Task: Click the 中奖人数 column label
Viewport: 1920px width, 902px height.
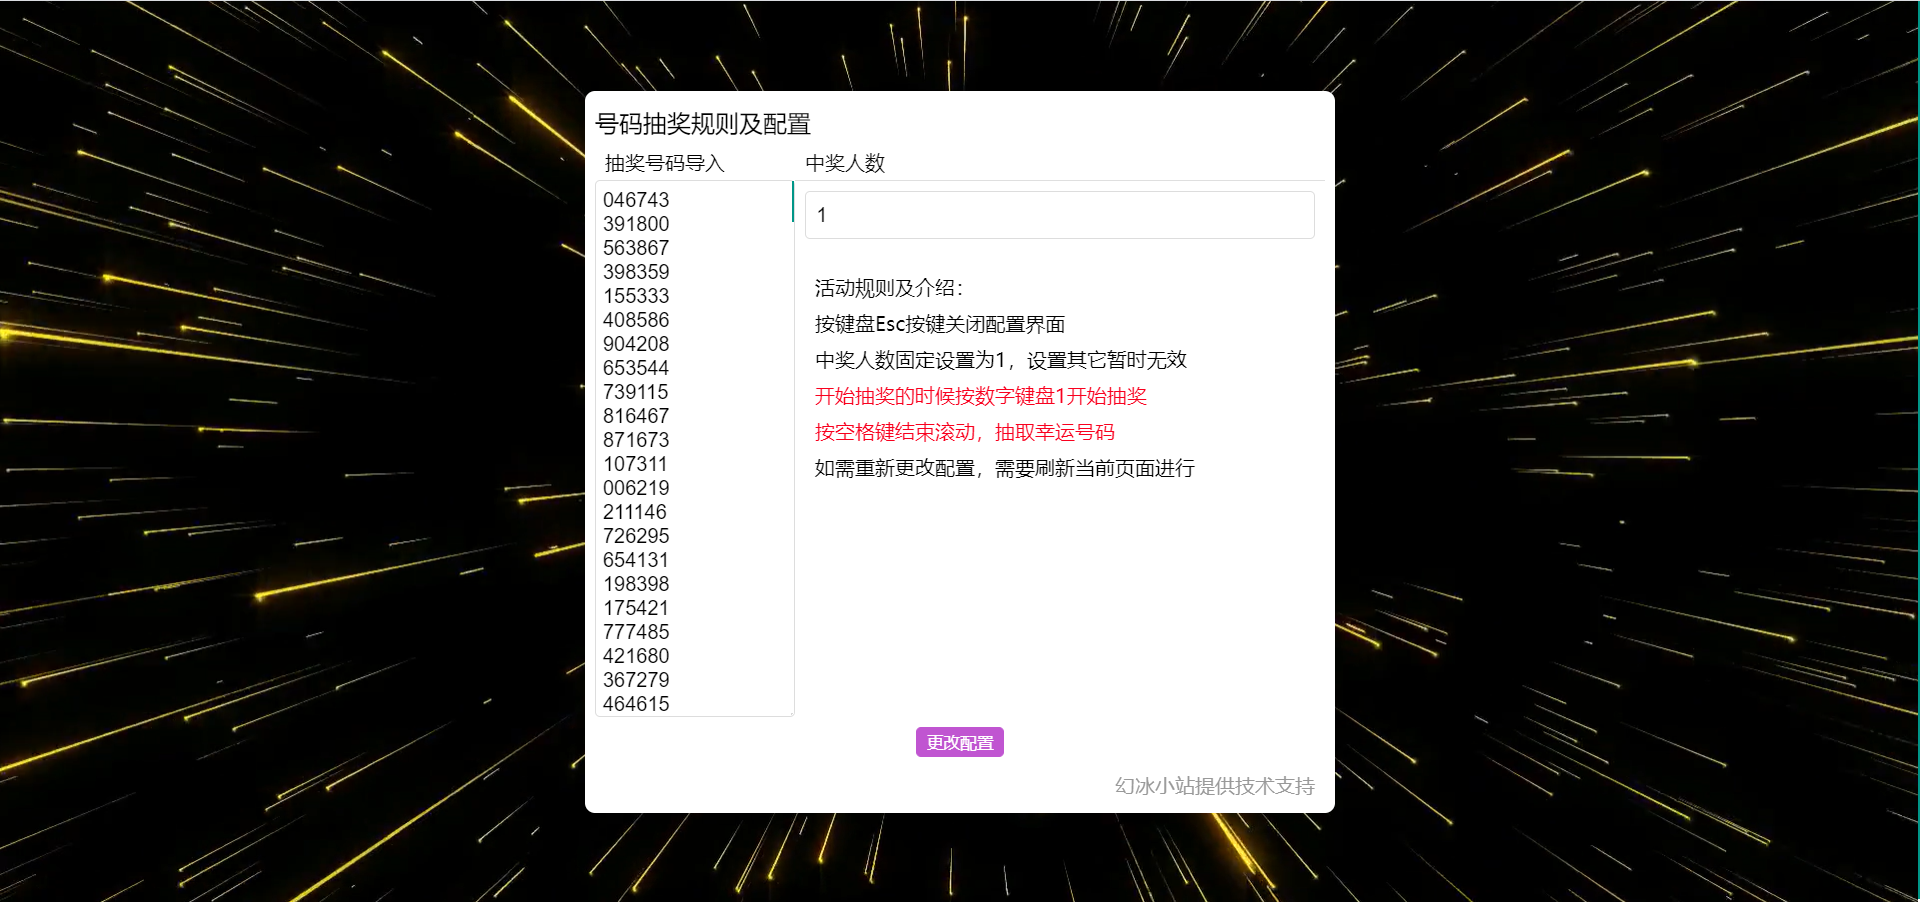Action: click(x=845, y=163)
